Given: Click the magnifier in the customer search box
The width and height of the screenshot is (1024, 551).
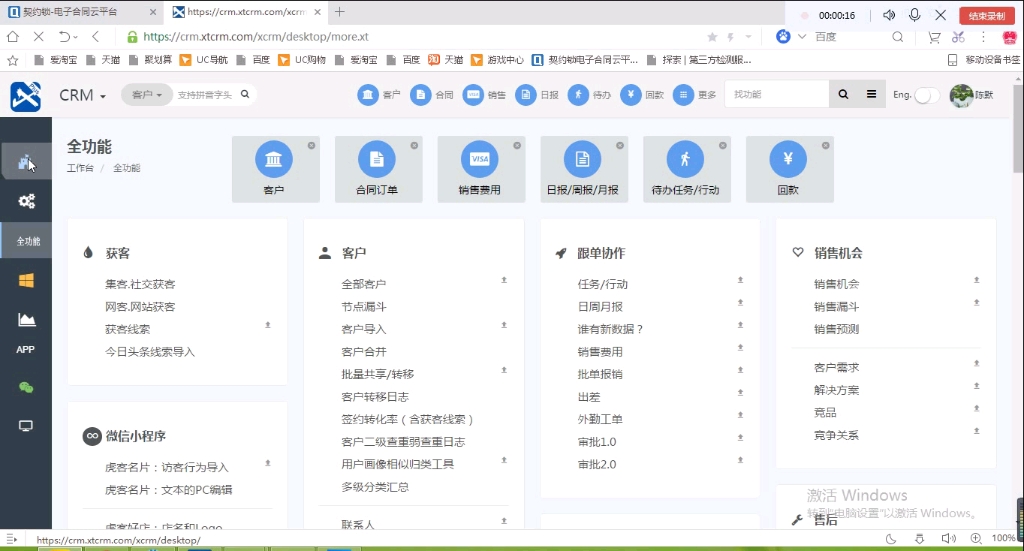Looking at the screenshot, I should pyautogui.click(x=245, y=94).
